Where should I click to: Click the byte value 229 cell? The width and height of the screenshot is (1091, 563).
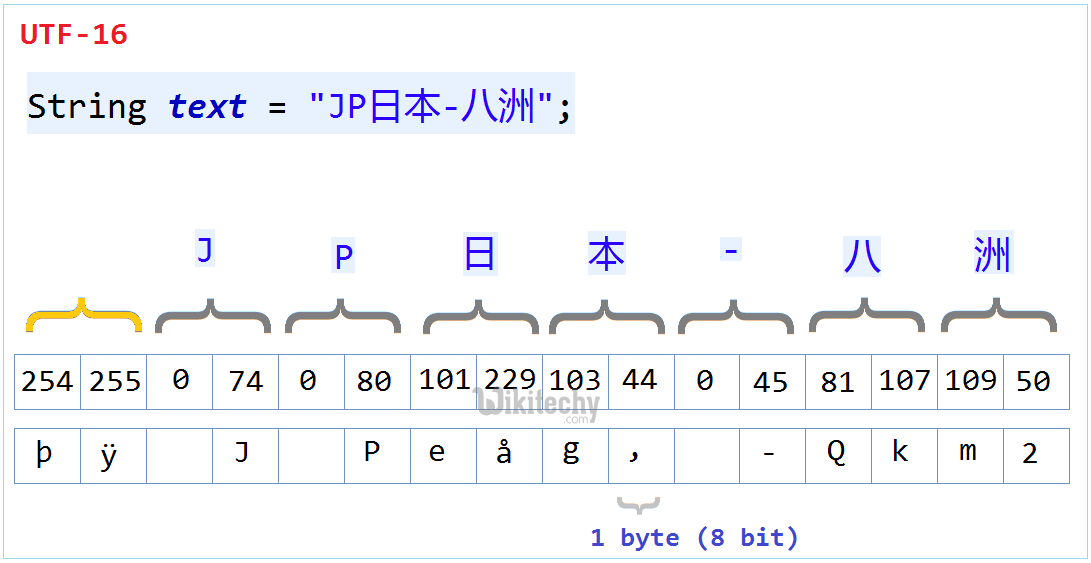click(x=509, y=382)
